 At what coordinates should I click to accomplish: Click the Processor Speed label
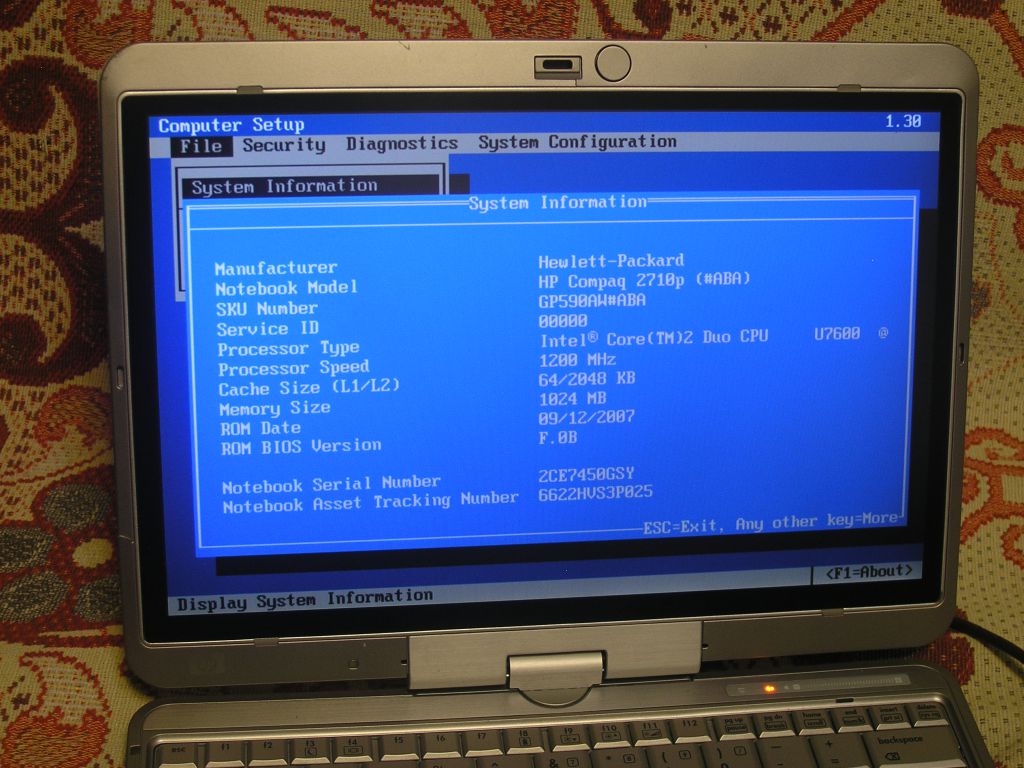(294, 368)
